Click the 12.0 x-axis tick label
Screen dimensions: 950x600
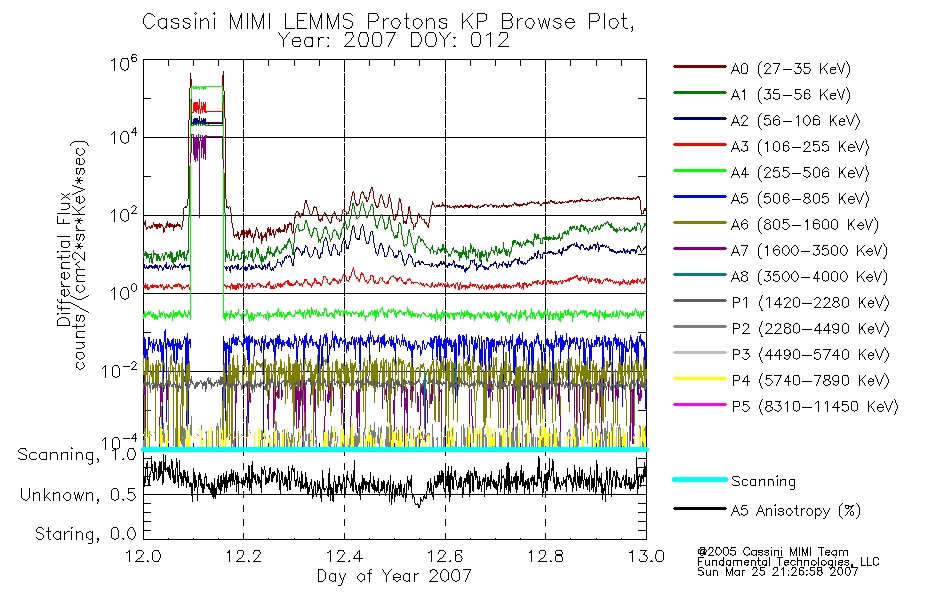pos(143,556)
